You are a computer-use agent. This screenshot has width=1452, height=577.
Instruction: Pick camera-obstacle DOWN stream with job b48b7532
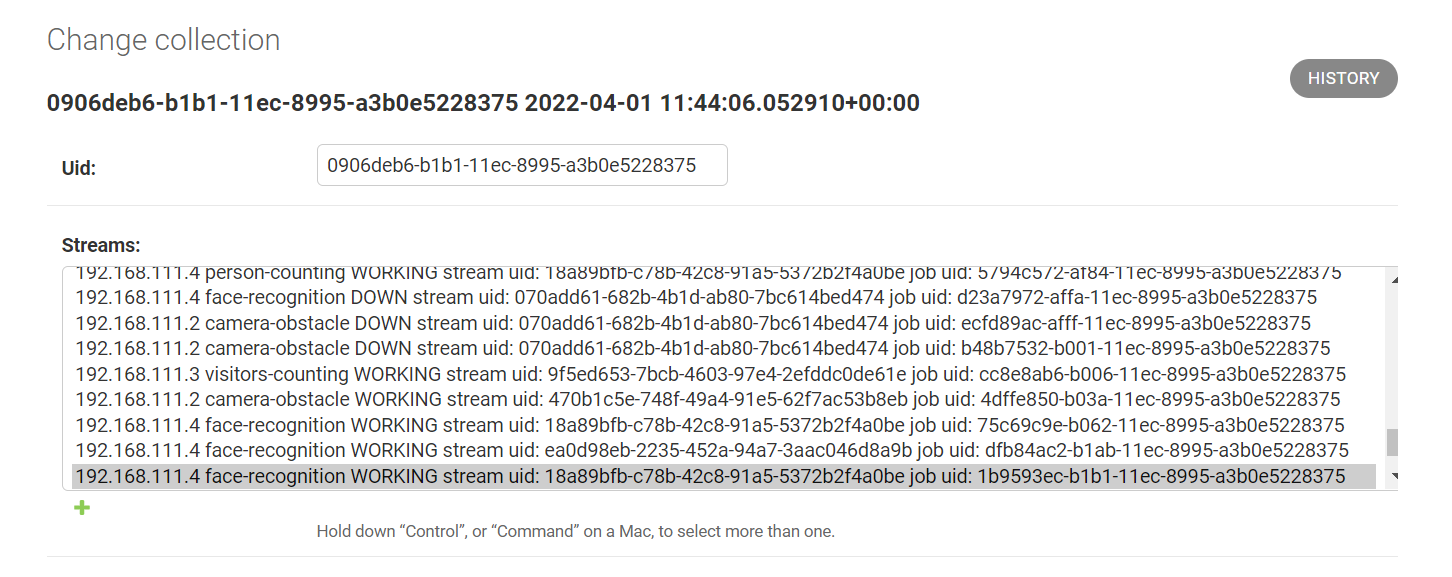702,349
